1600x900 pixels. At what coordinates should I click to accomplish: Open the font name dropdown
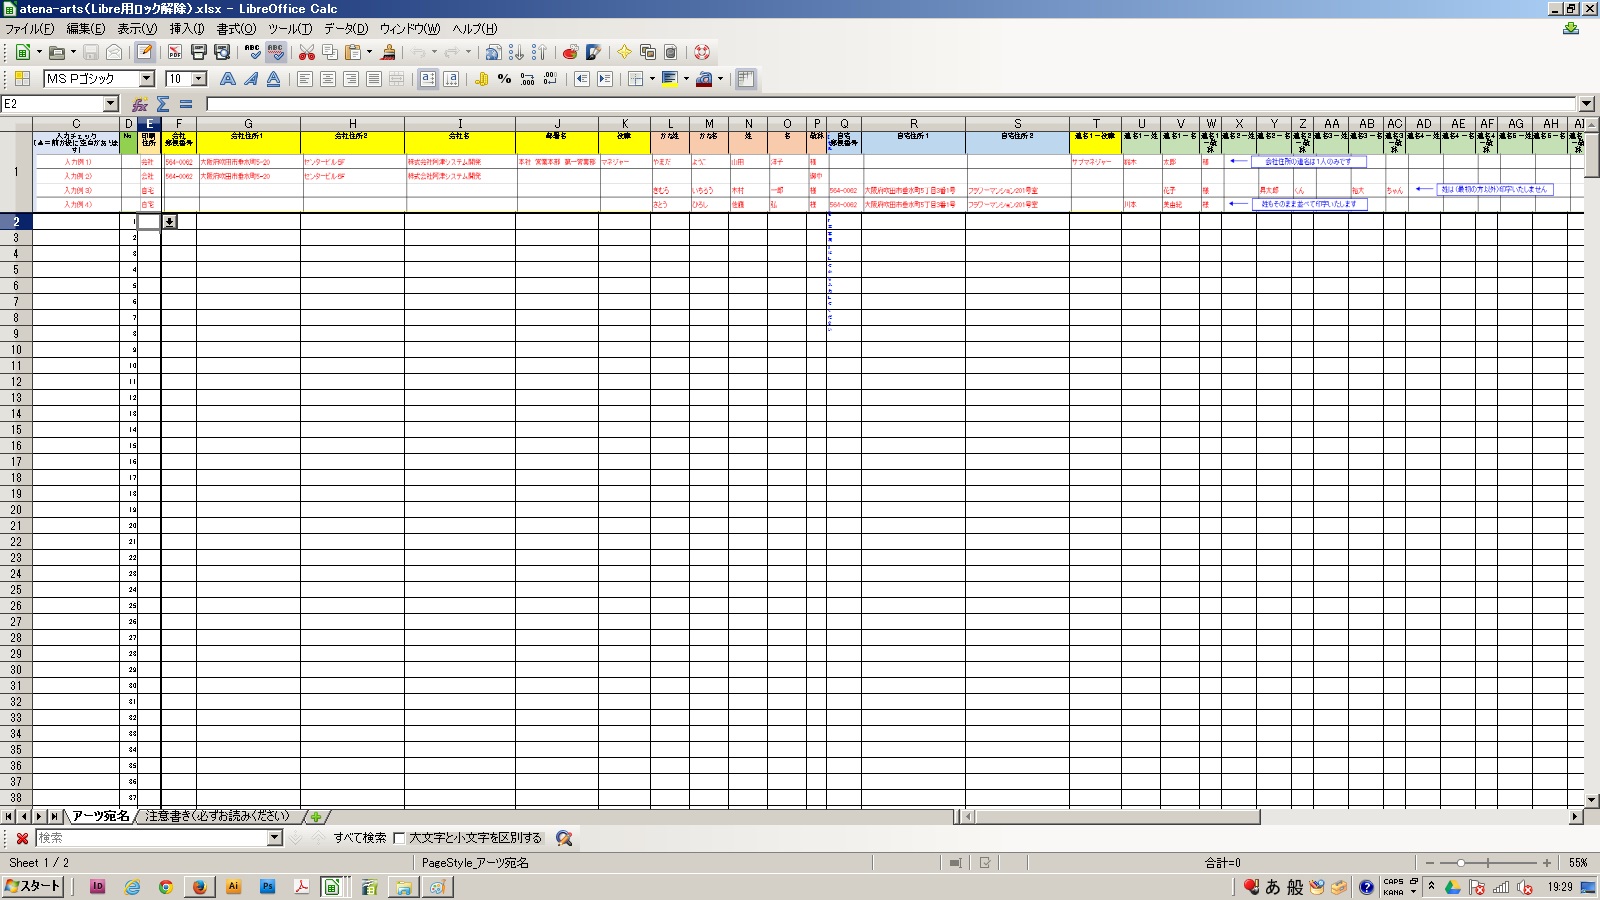pyautogui.click(x=146, y=79)
